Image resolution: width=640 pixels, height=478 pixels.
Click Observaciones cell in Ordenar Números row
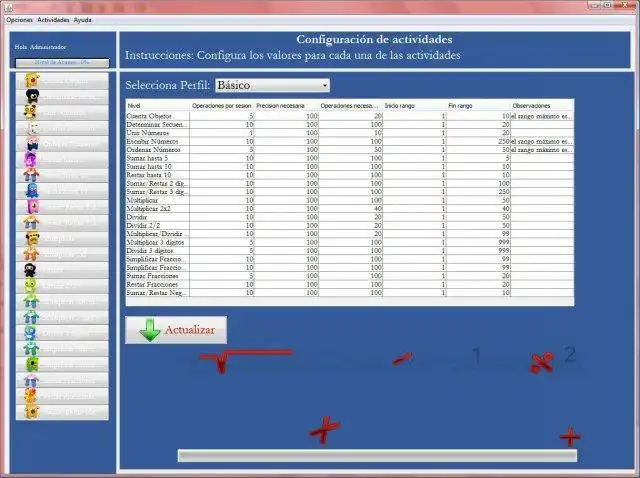(x=542, y=150)
